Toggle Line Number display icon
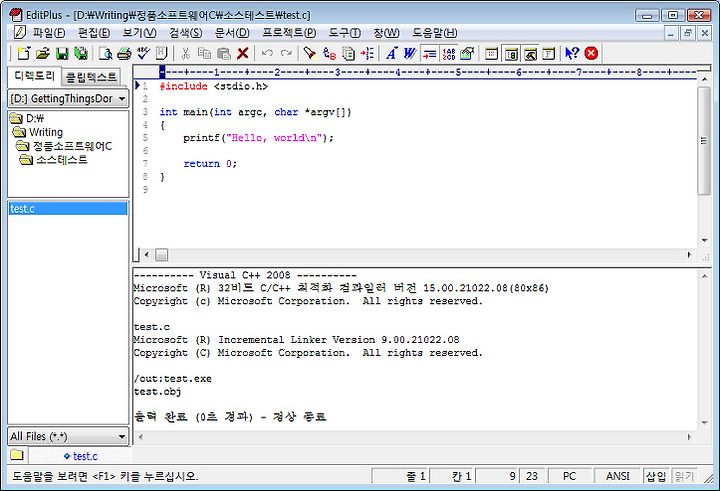 [x=449, y=54]
